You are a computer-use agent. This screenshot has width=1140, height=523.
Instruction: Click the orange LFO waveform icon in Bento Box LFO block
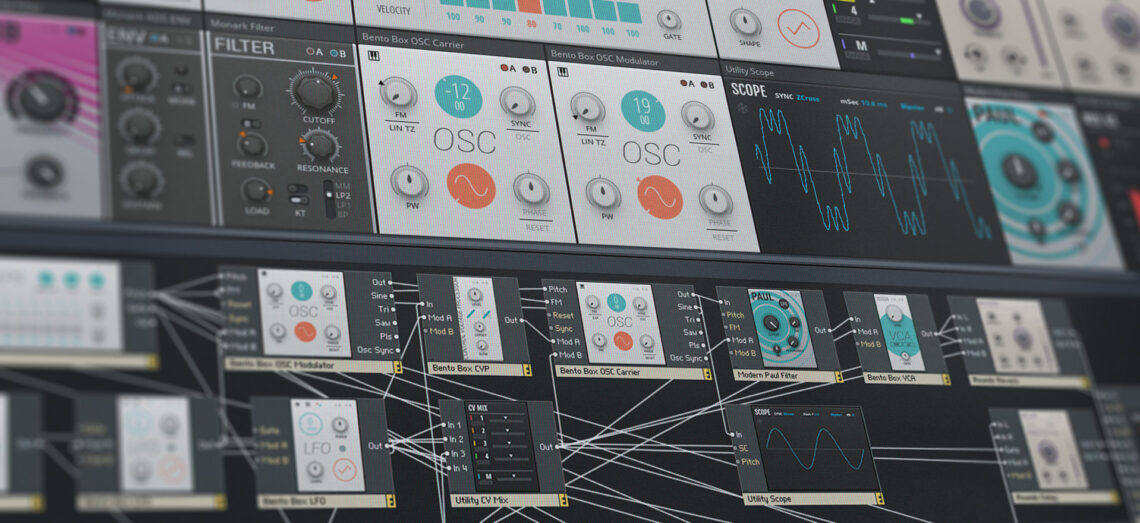tap(345, 470)
